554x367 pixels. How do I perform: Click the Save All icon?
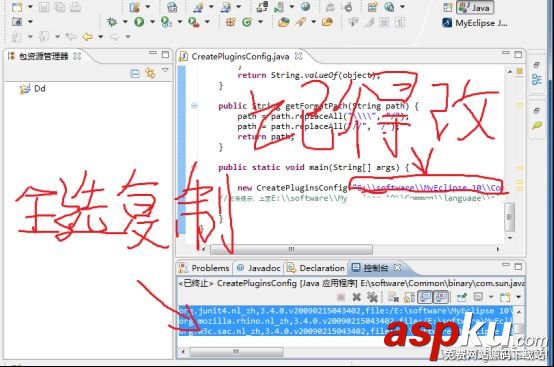coord(60,7)
